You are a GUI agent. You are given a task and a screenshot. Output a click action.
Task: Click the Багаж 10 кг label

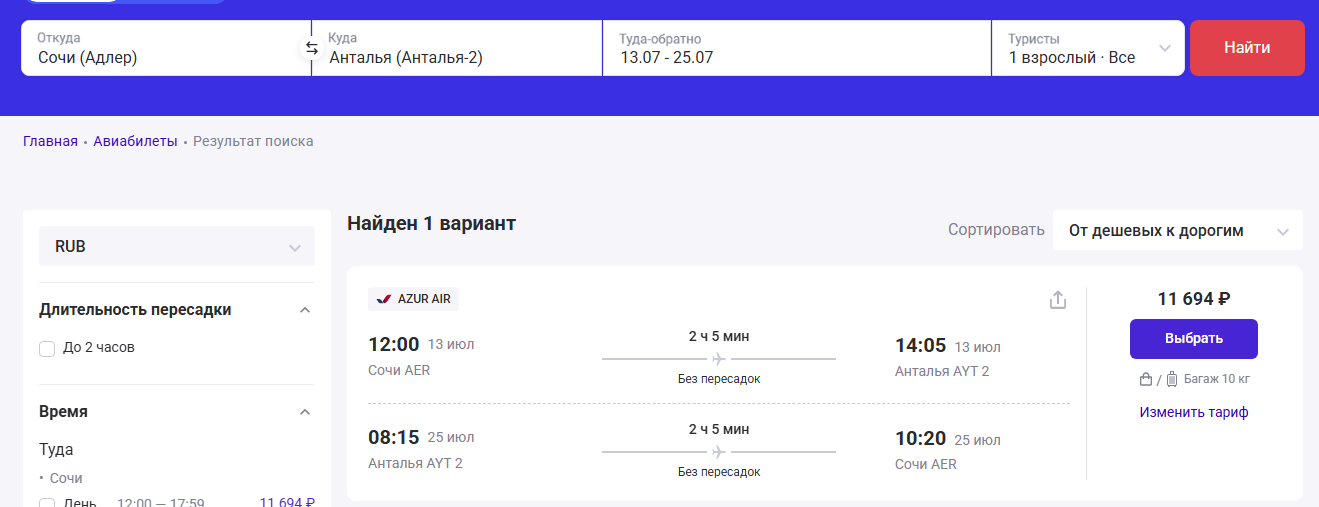[x=1217, y=380]
